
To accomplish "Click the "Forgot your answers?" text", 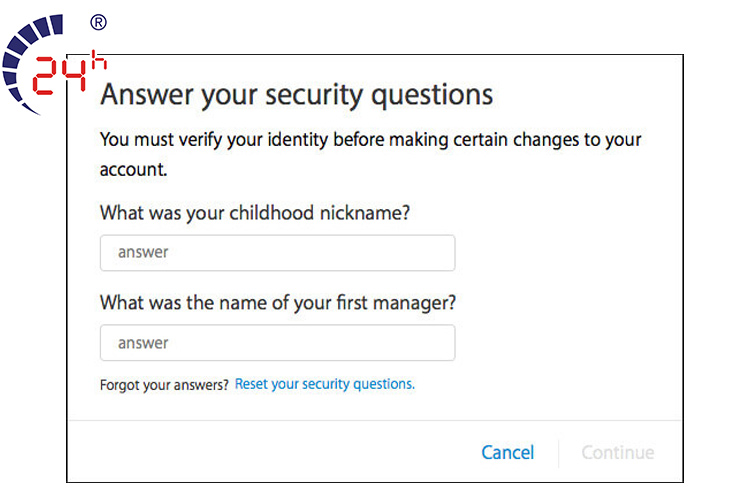I will coord(164,384).
